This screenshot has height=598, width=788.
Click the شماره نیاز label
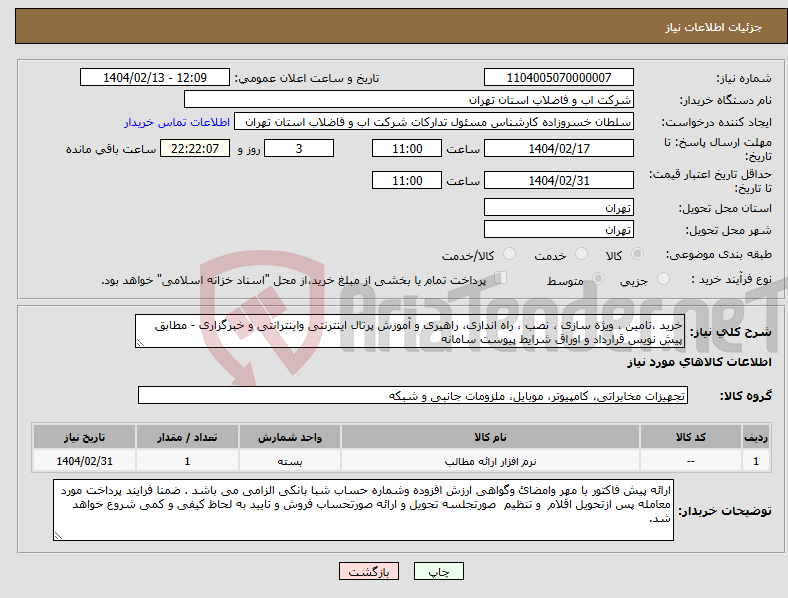click(744, 78)
